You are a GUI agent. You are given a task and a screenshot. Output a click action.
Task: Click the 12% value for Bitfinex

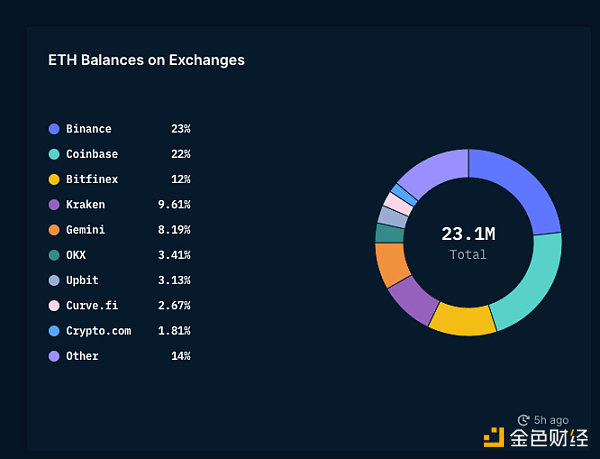(x=181, y=179)
